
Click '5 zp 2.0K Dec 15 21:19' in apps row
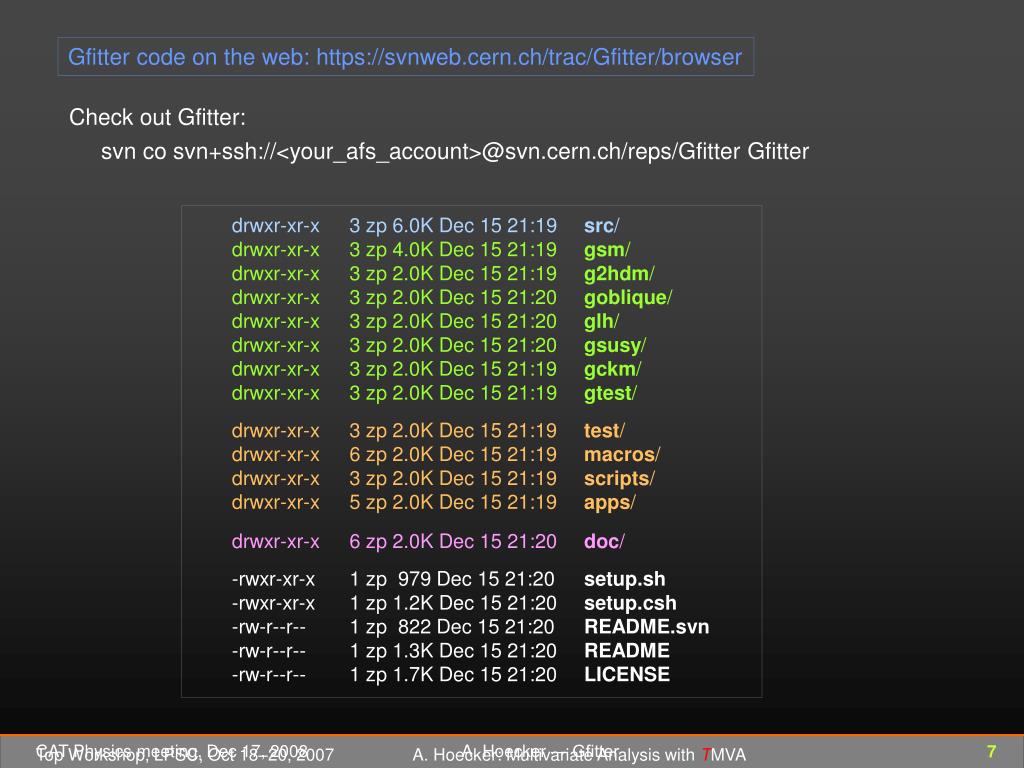pyautogui.click(x=453, y=502)
